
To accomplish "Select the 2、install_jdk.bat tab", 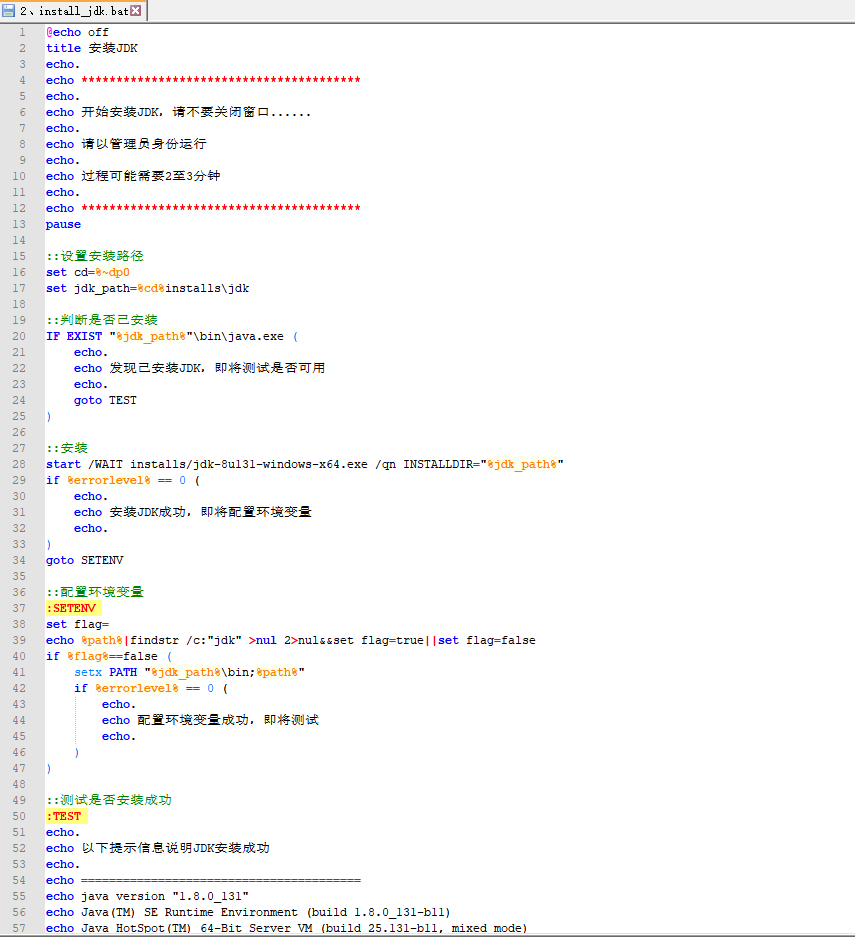I will pyautogui.click(x=70, y=9).
